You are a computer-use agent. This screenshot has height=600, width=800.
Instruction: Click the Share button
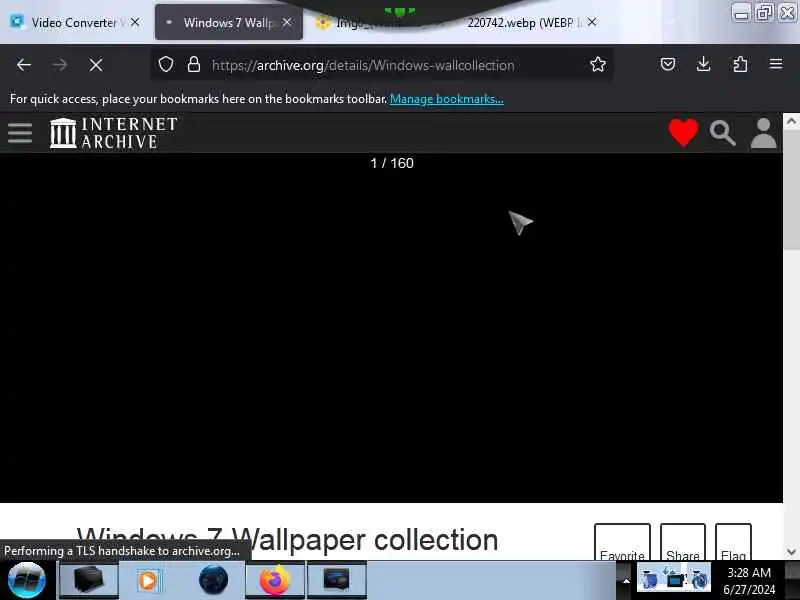click(683, 543)
